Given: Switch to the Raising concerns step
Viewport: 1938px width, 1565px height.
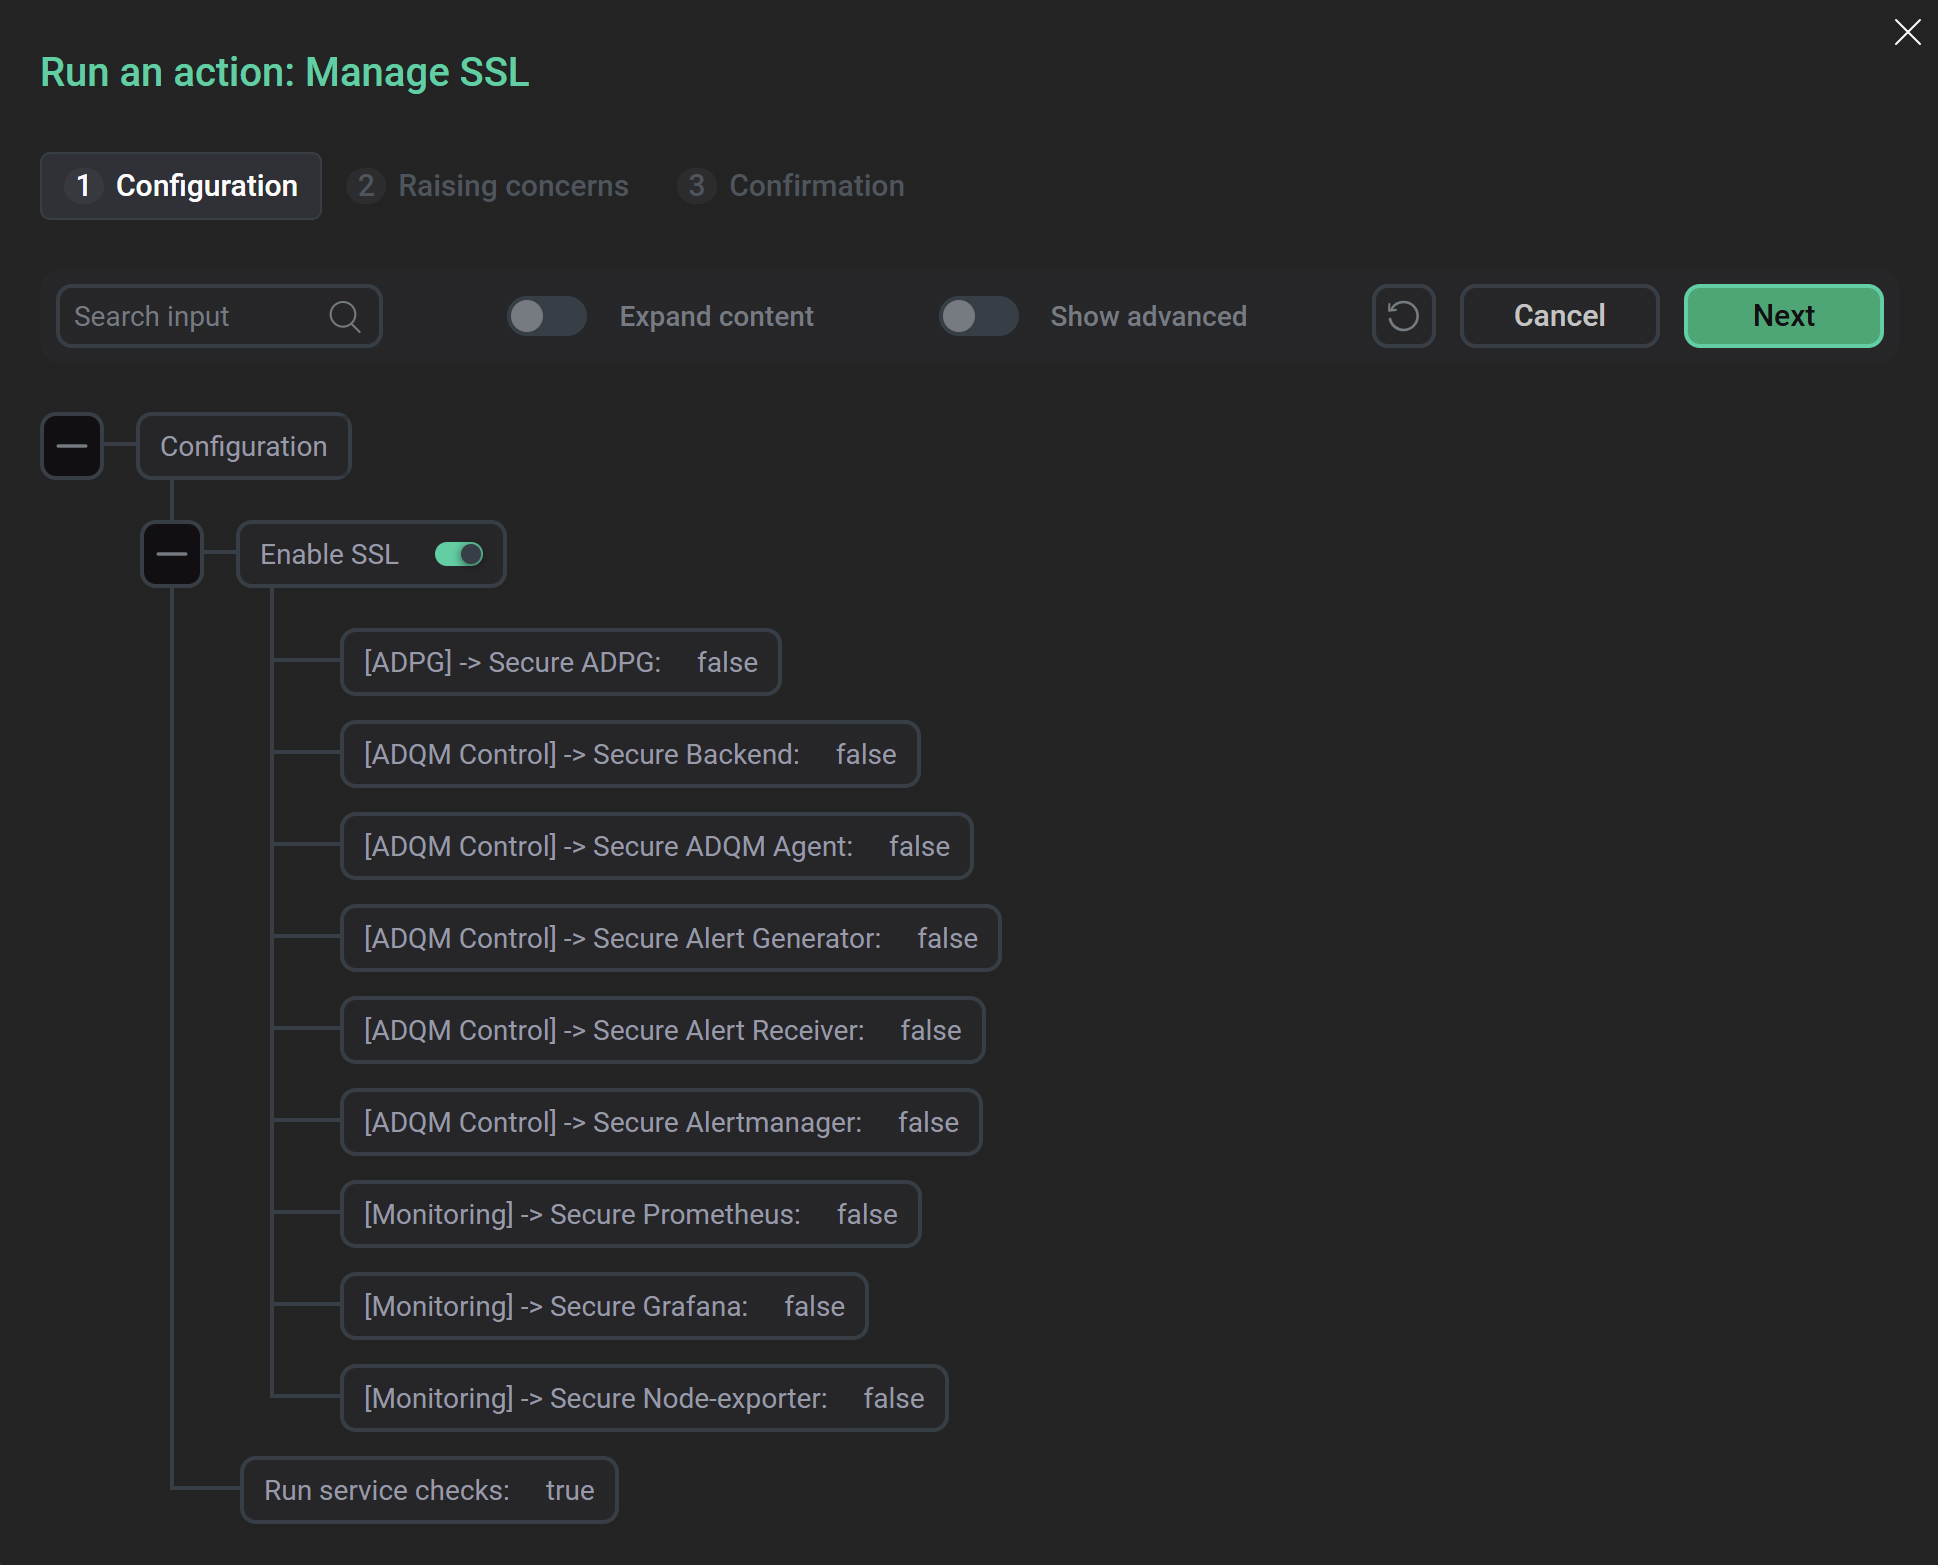Looking at the screenshot, I should tap(488, 186).
